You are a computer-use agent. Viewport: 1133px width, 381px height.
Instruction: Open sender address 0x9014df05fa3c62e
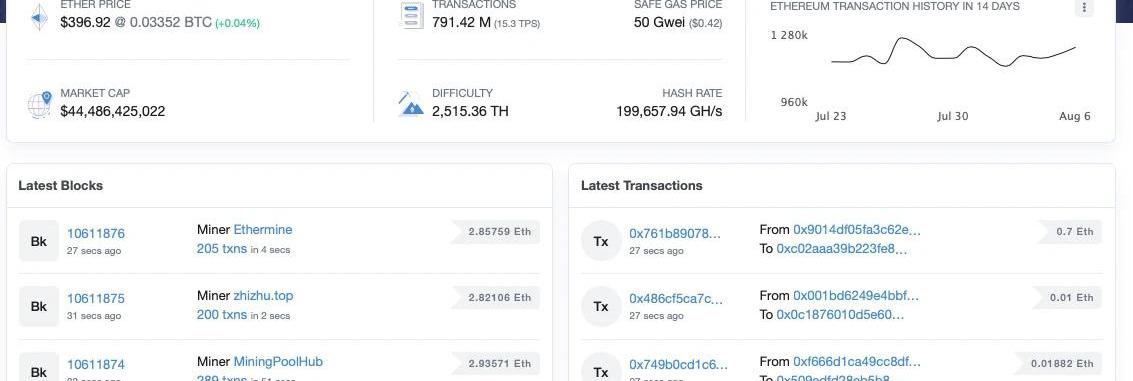[x=857, y=230]
